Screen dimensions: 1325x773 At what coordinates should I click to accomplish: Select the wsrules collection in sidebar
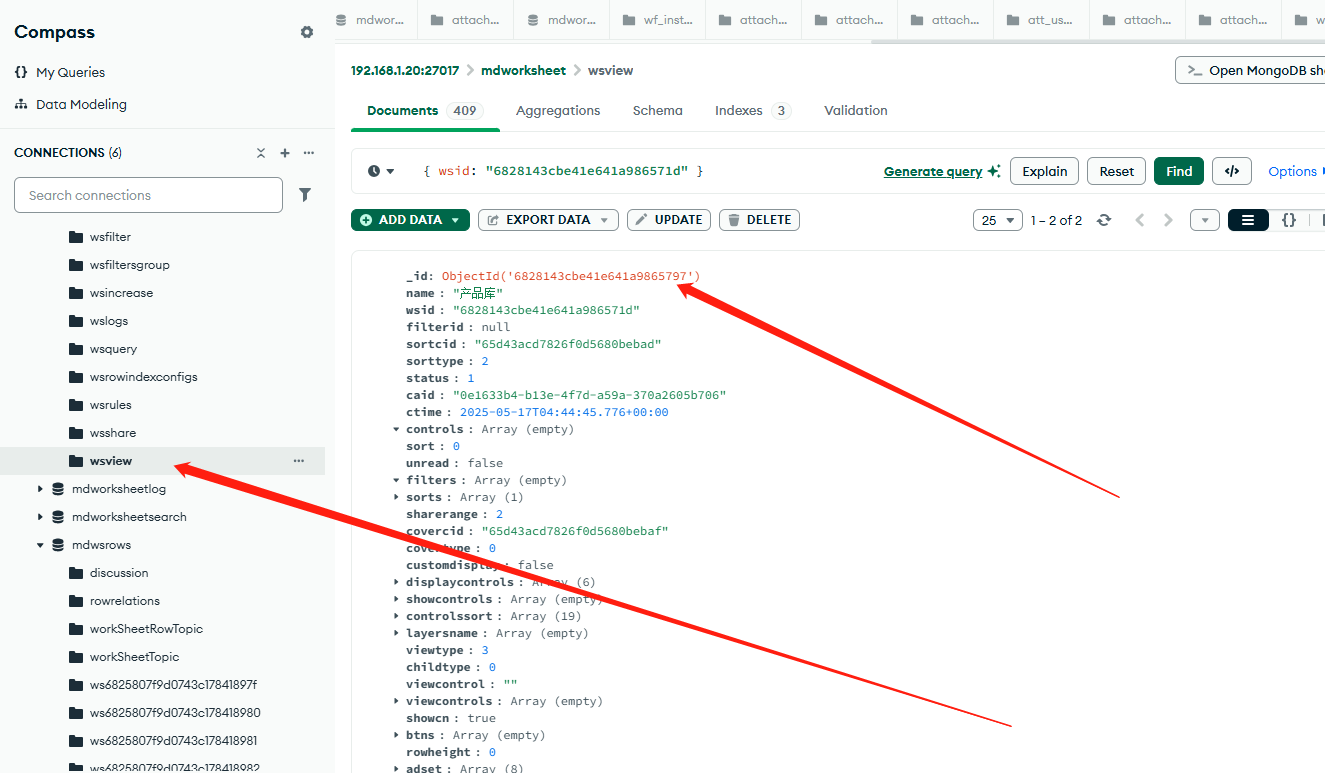[x=110, y=405]
